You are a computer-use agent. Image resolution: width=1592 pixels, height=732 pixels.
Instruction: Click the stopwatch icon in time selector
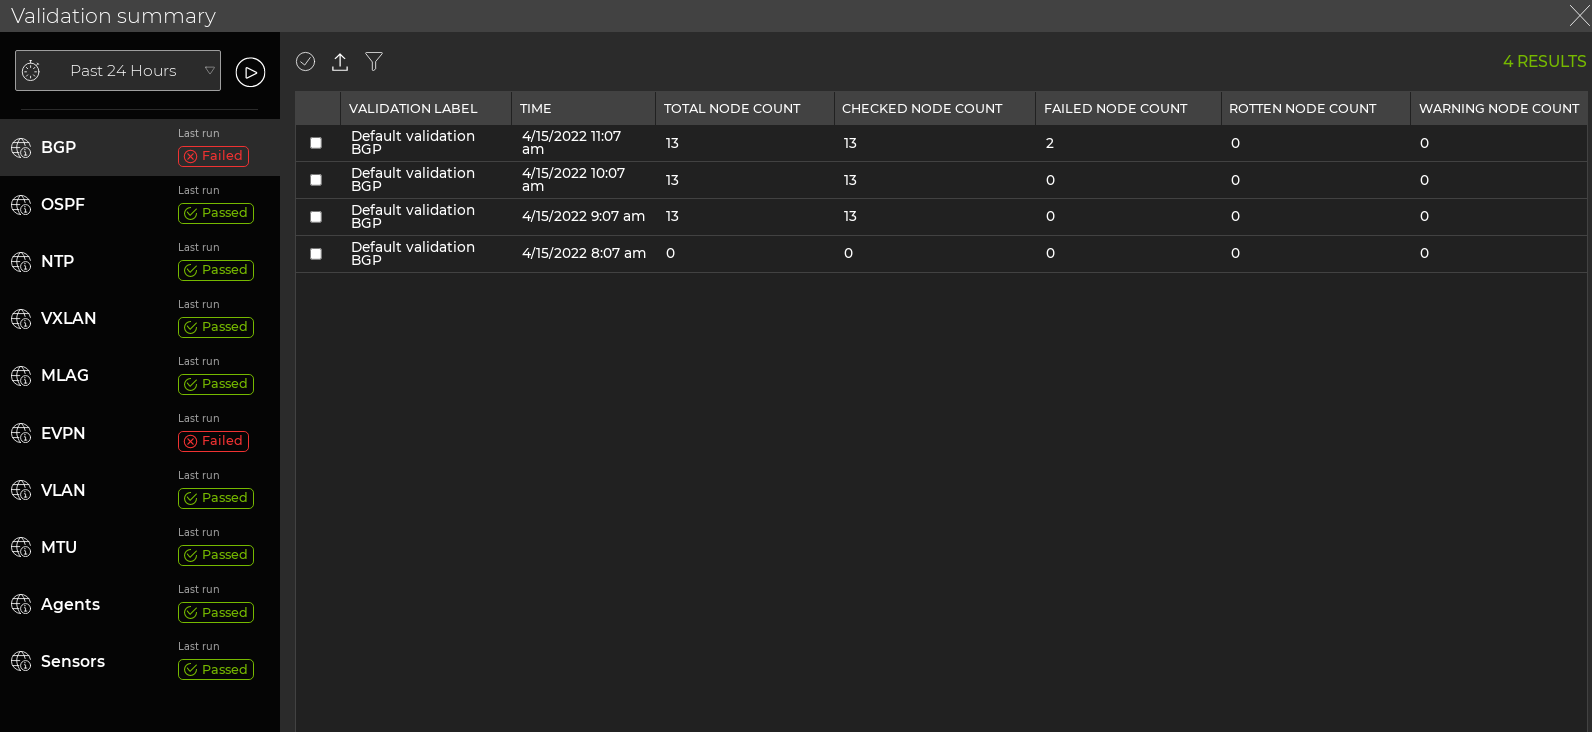[31, 71]
